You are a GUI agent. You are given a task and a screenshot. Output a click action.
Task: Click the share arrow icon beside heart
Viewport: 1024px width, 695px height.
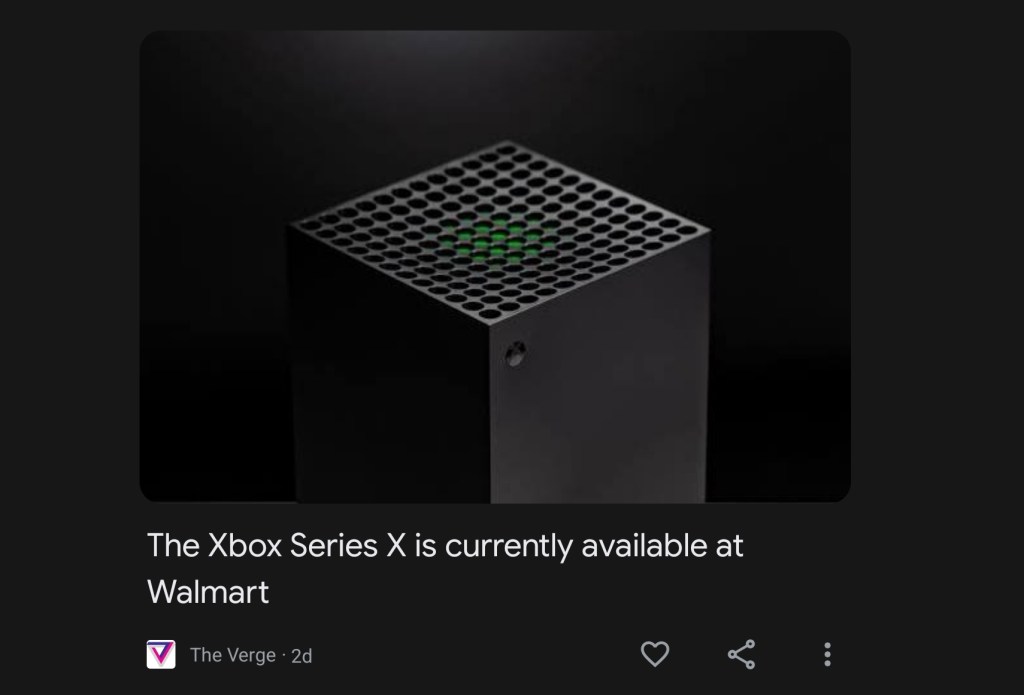(x=741, y=654)
